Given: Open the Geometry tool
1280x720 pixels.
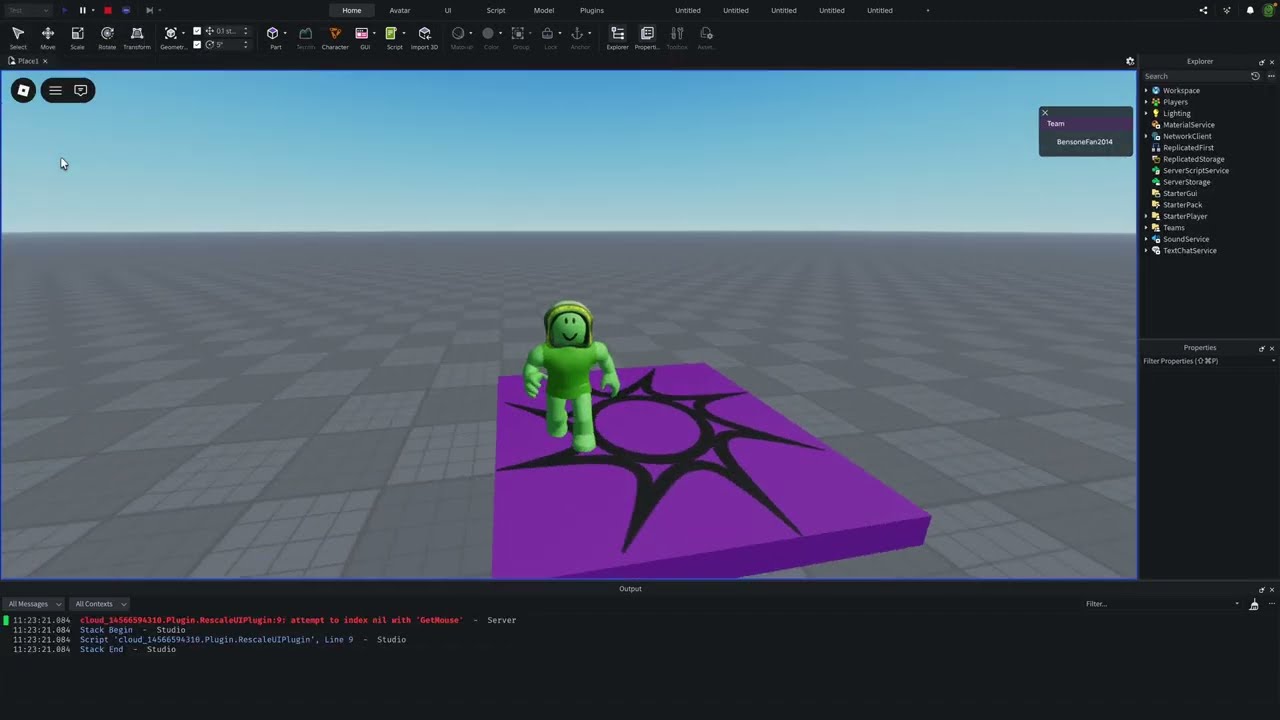Looking at the screenshot, I should [171, 38].
